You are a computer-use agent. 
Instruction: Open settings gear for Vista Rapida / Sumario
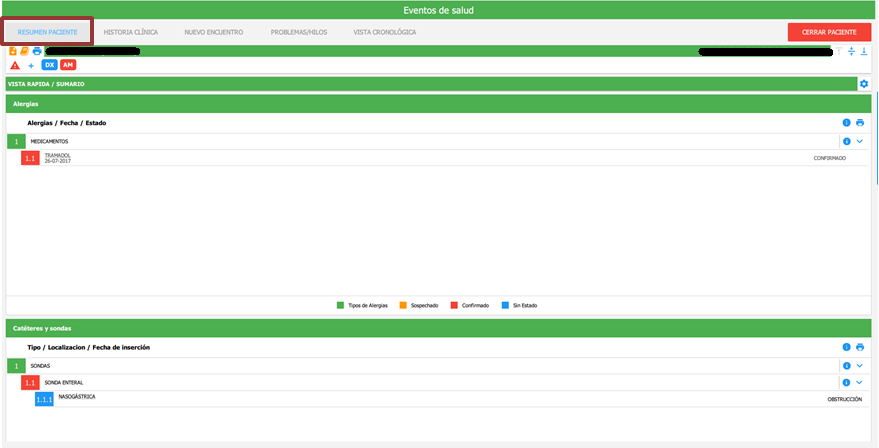click(x=865, y=84)
